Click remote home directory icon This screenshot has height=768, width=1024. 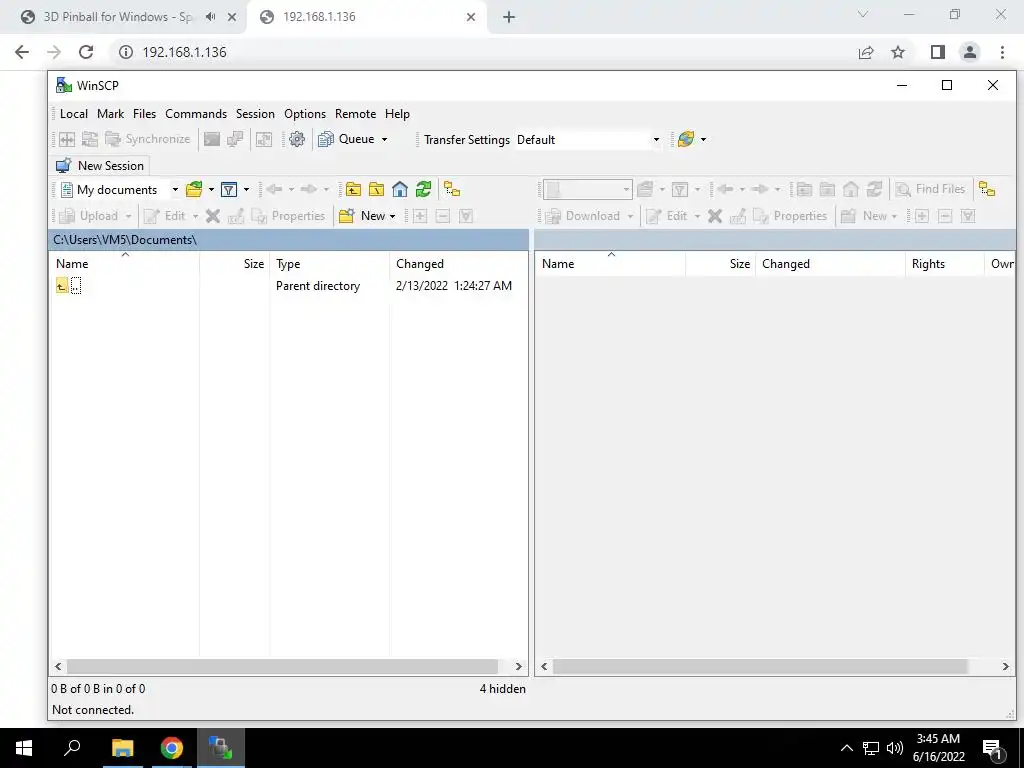(x=850, y=189)
